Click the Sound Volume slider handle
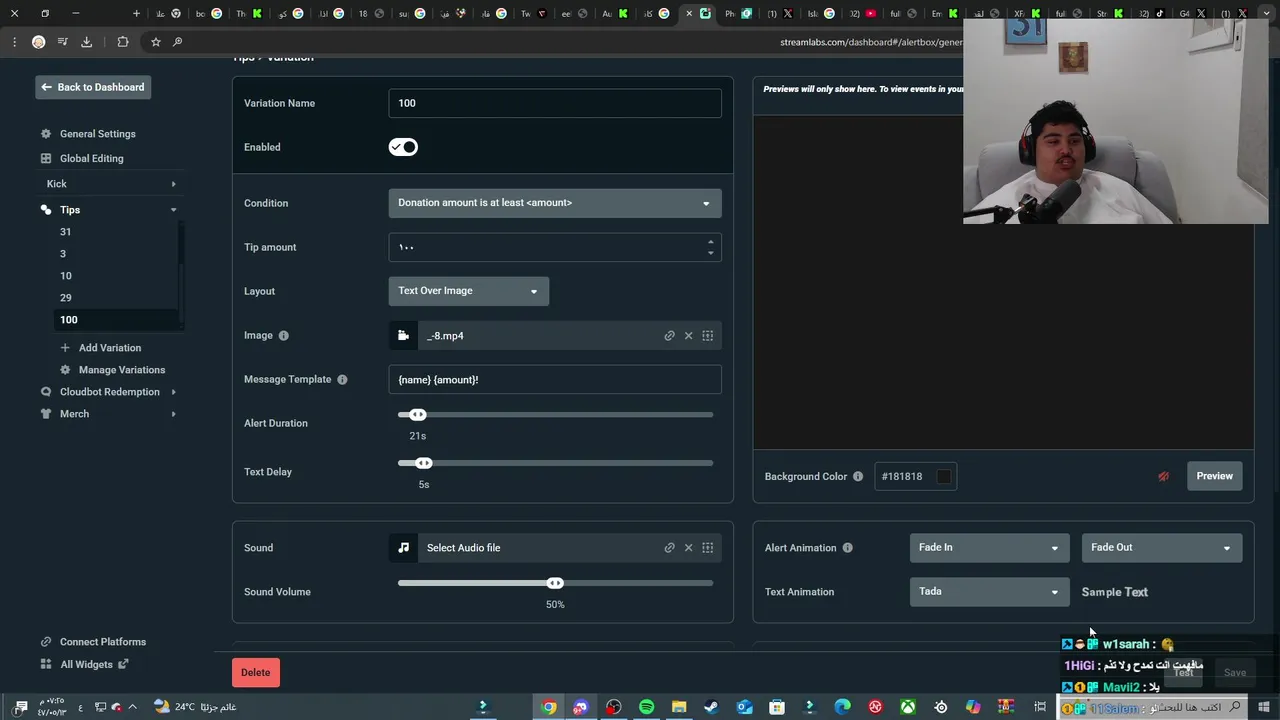 coord(555,583)
